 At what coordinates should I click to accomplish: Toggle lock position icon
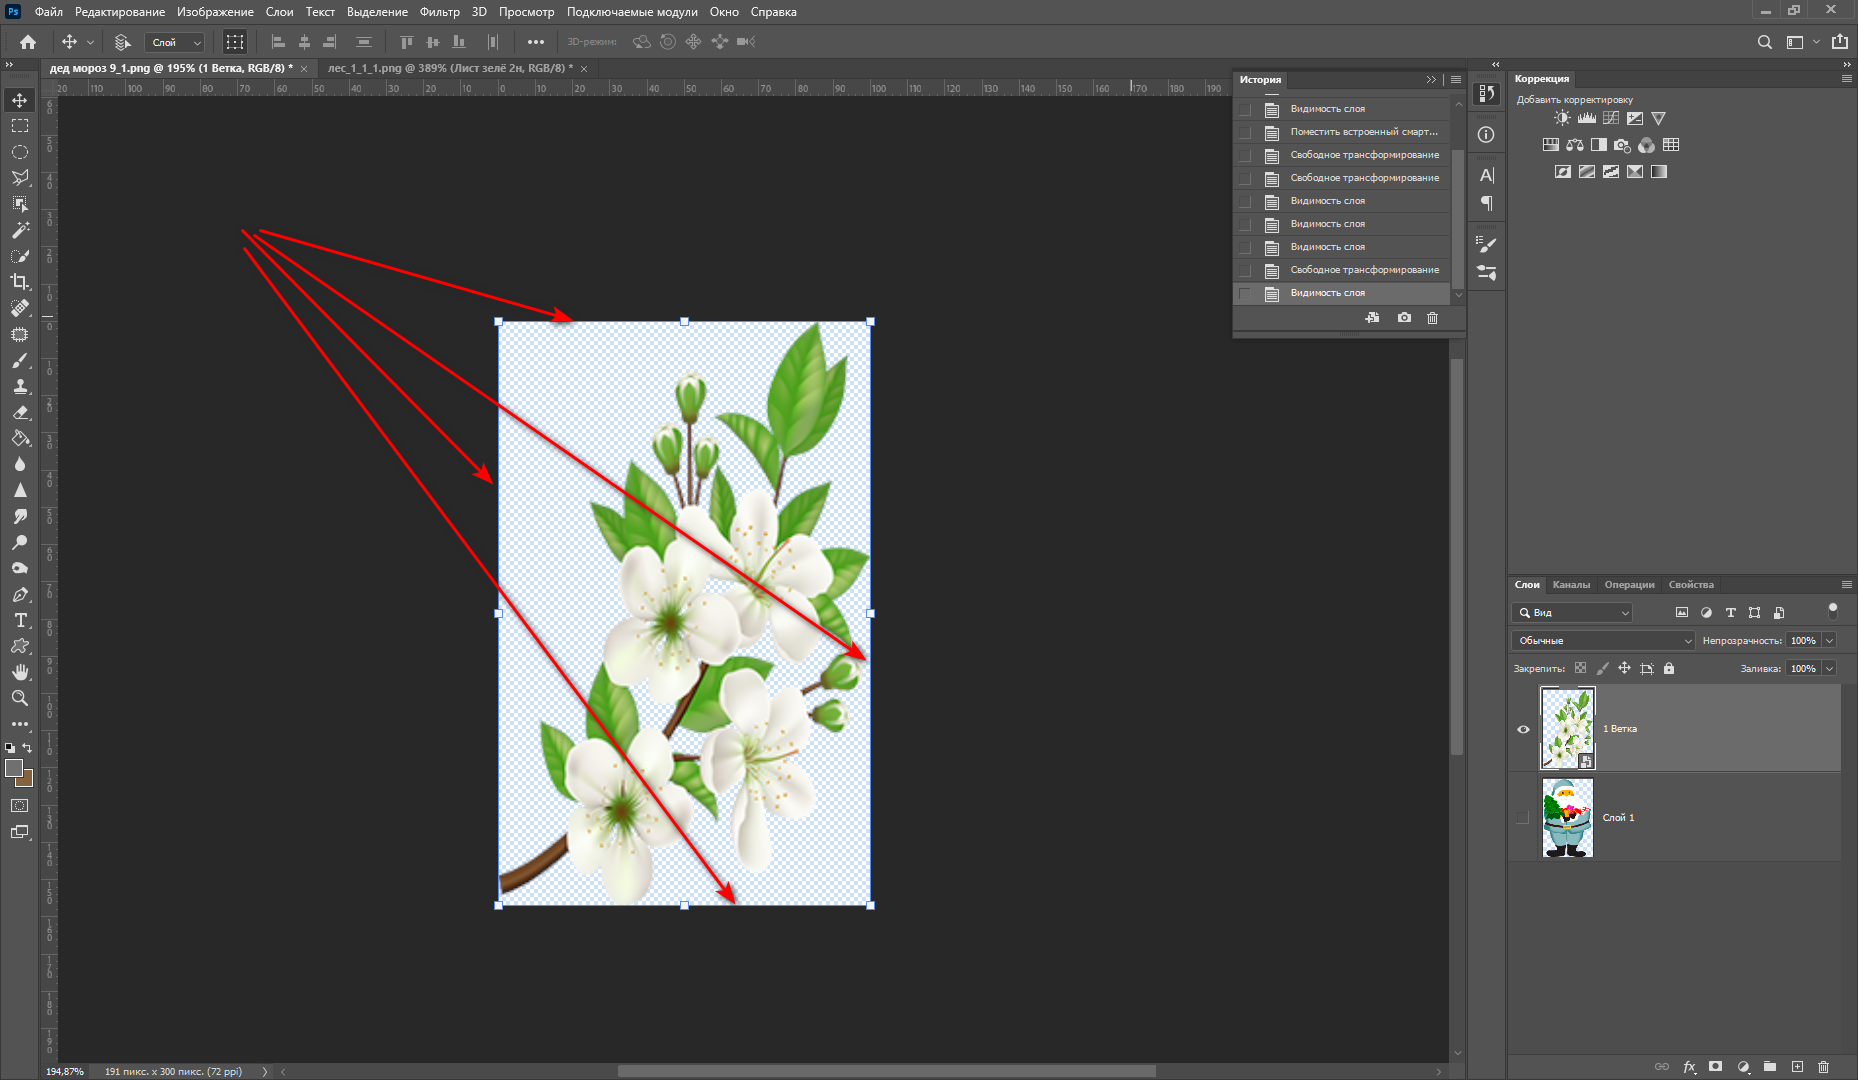pyautogui.click(x=1624, y=668)
